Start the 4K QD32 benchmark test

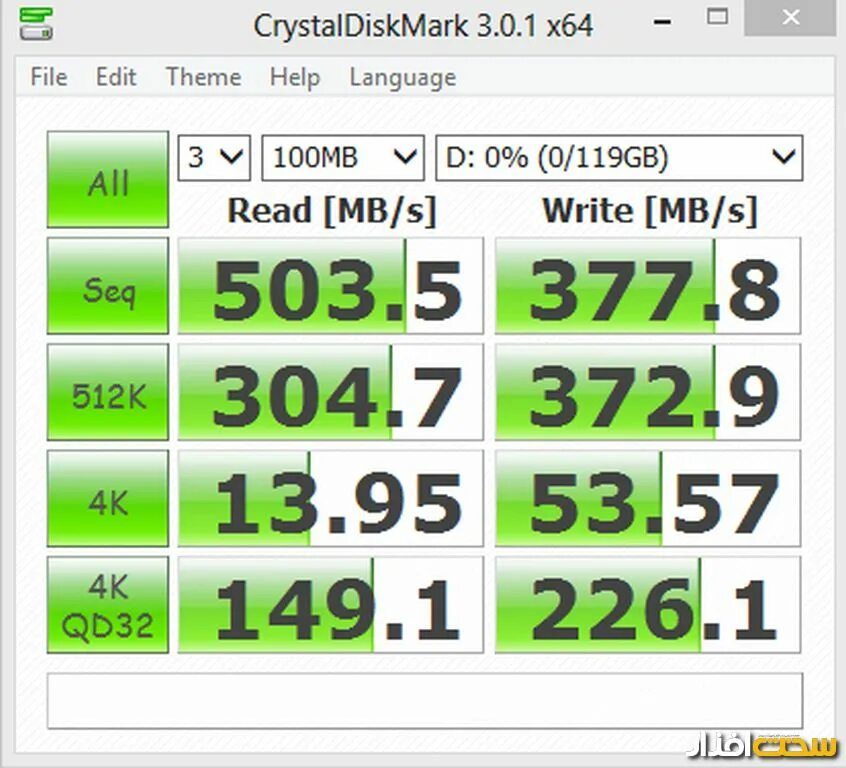click(x=108, y=605)
